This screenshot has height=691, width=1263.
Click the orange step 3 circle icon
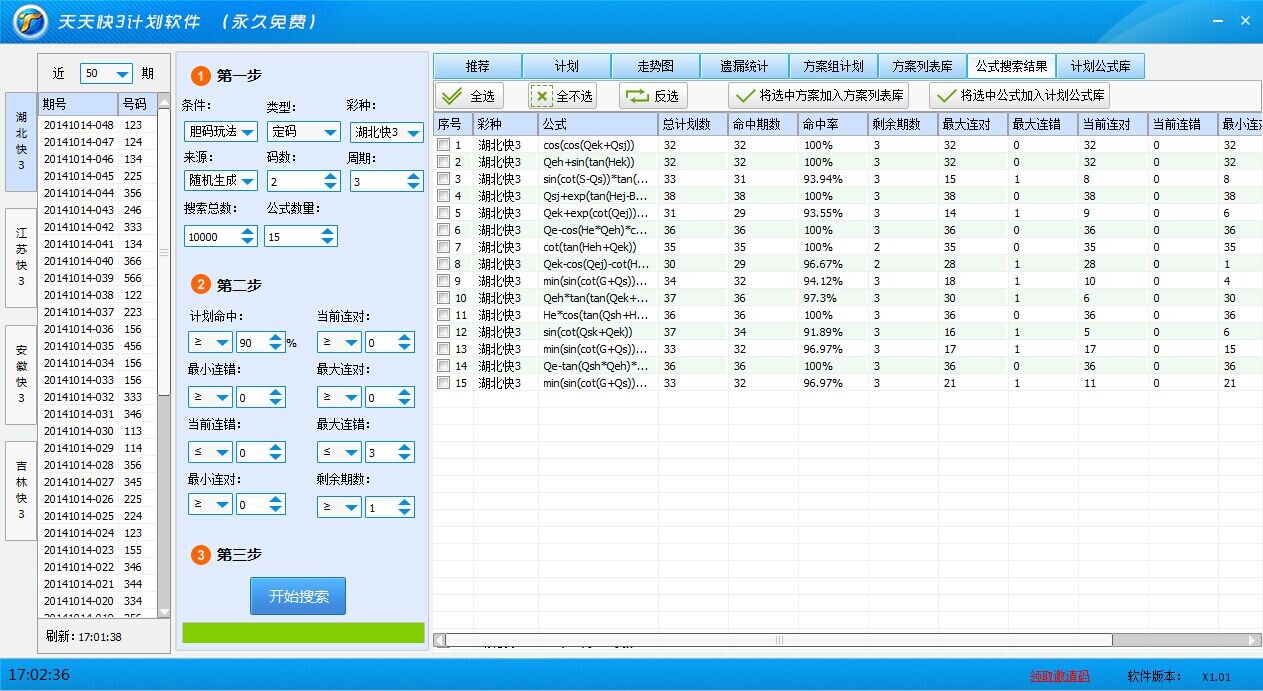[x=200, y=555]
